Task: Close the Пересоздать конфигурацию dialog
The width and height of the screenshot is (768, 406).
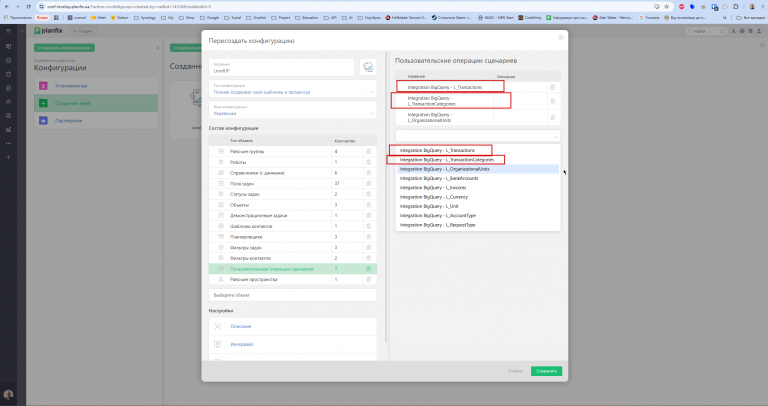Action: (561, 37)
